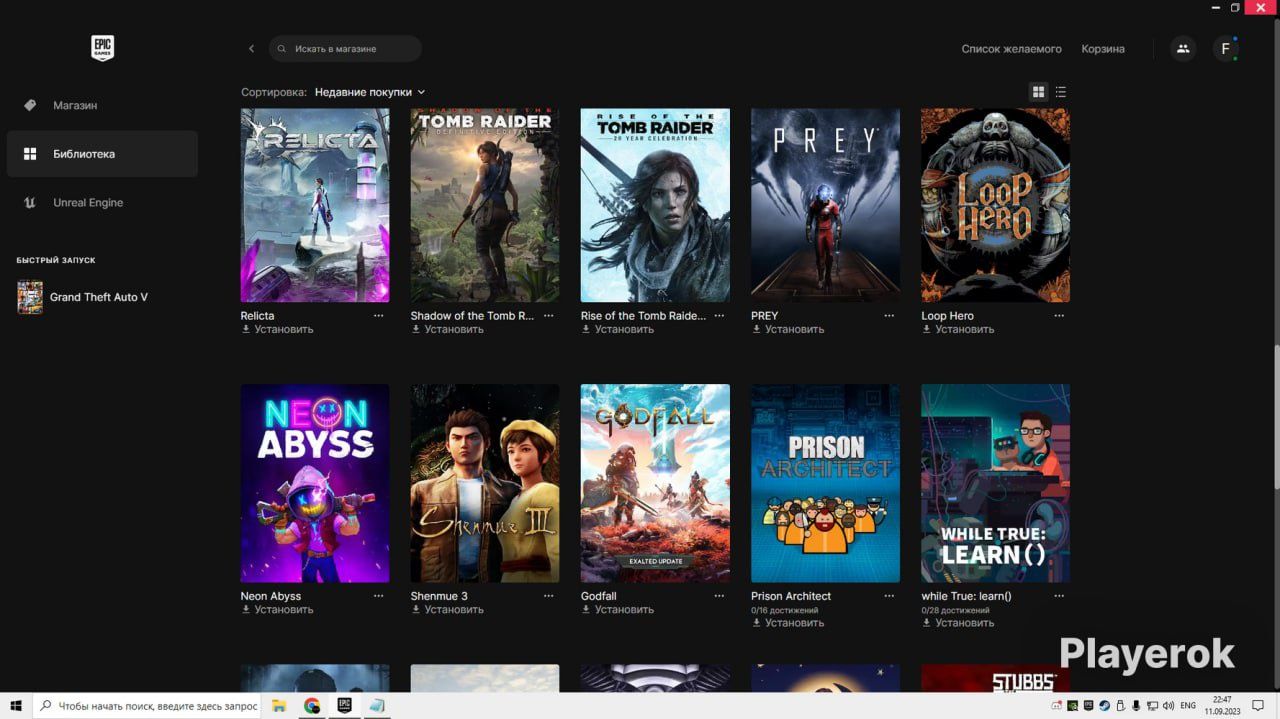This screenshot has height=719, width=1280.
Task: Click Установить under Prison Architect
Action: pyautogui.click(x=788, y=623)
